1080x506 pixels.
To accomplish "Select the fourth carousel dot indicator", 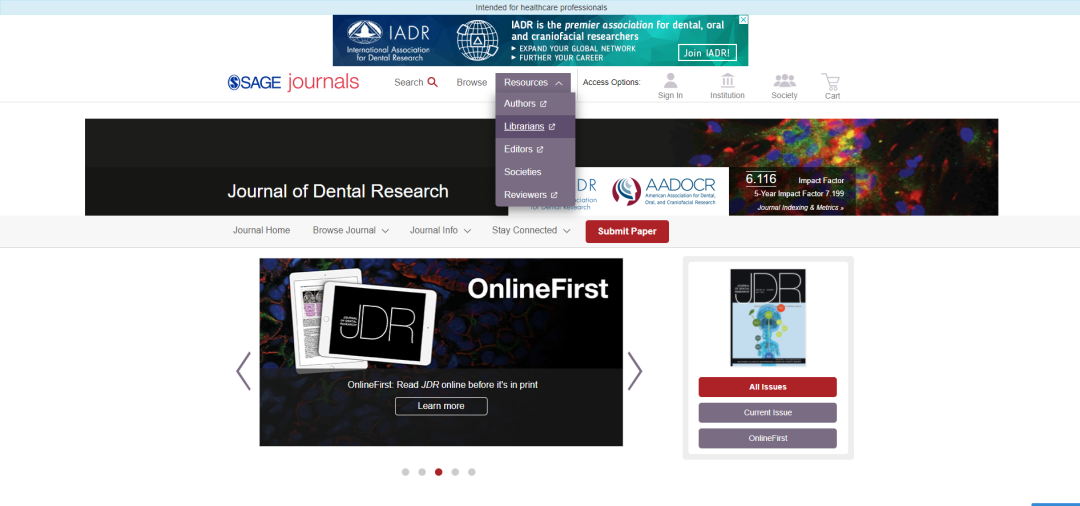I will coord(455,471).
